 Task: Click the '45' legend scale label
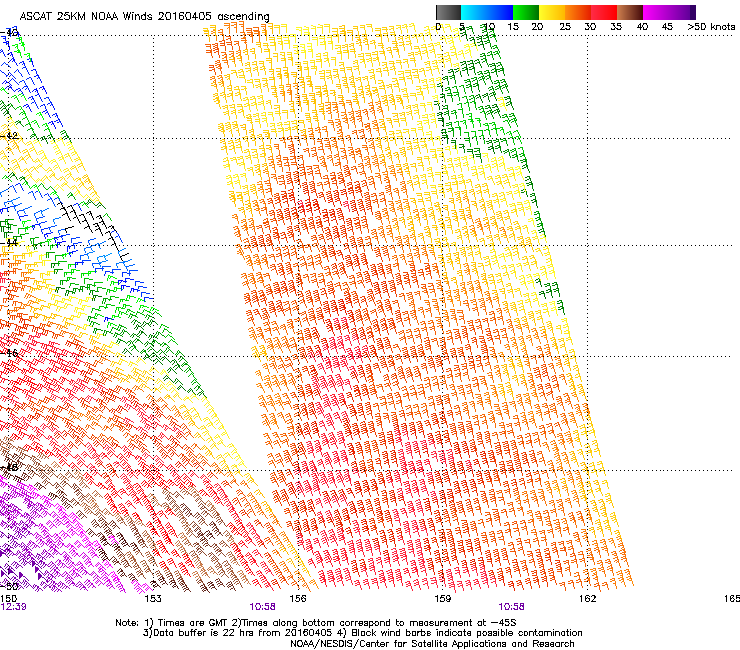[667, 27]
